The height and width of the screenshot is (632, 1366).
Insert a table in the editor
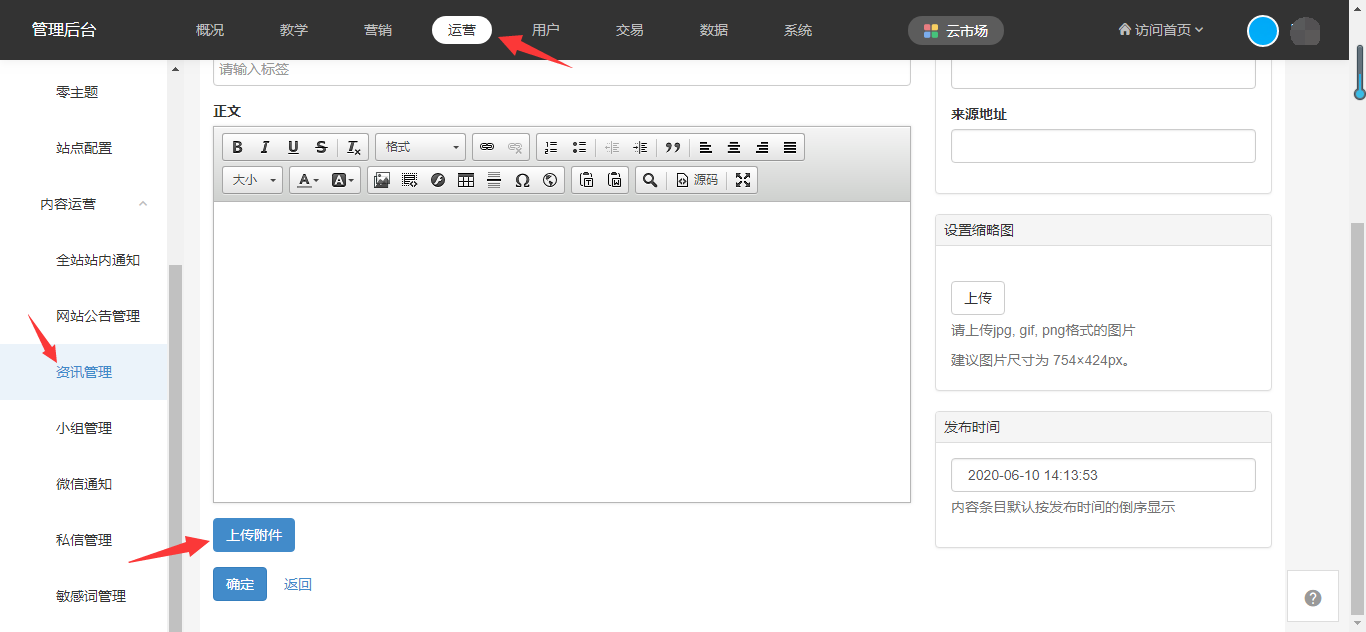click(465, 180)
